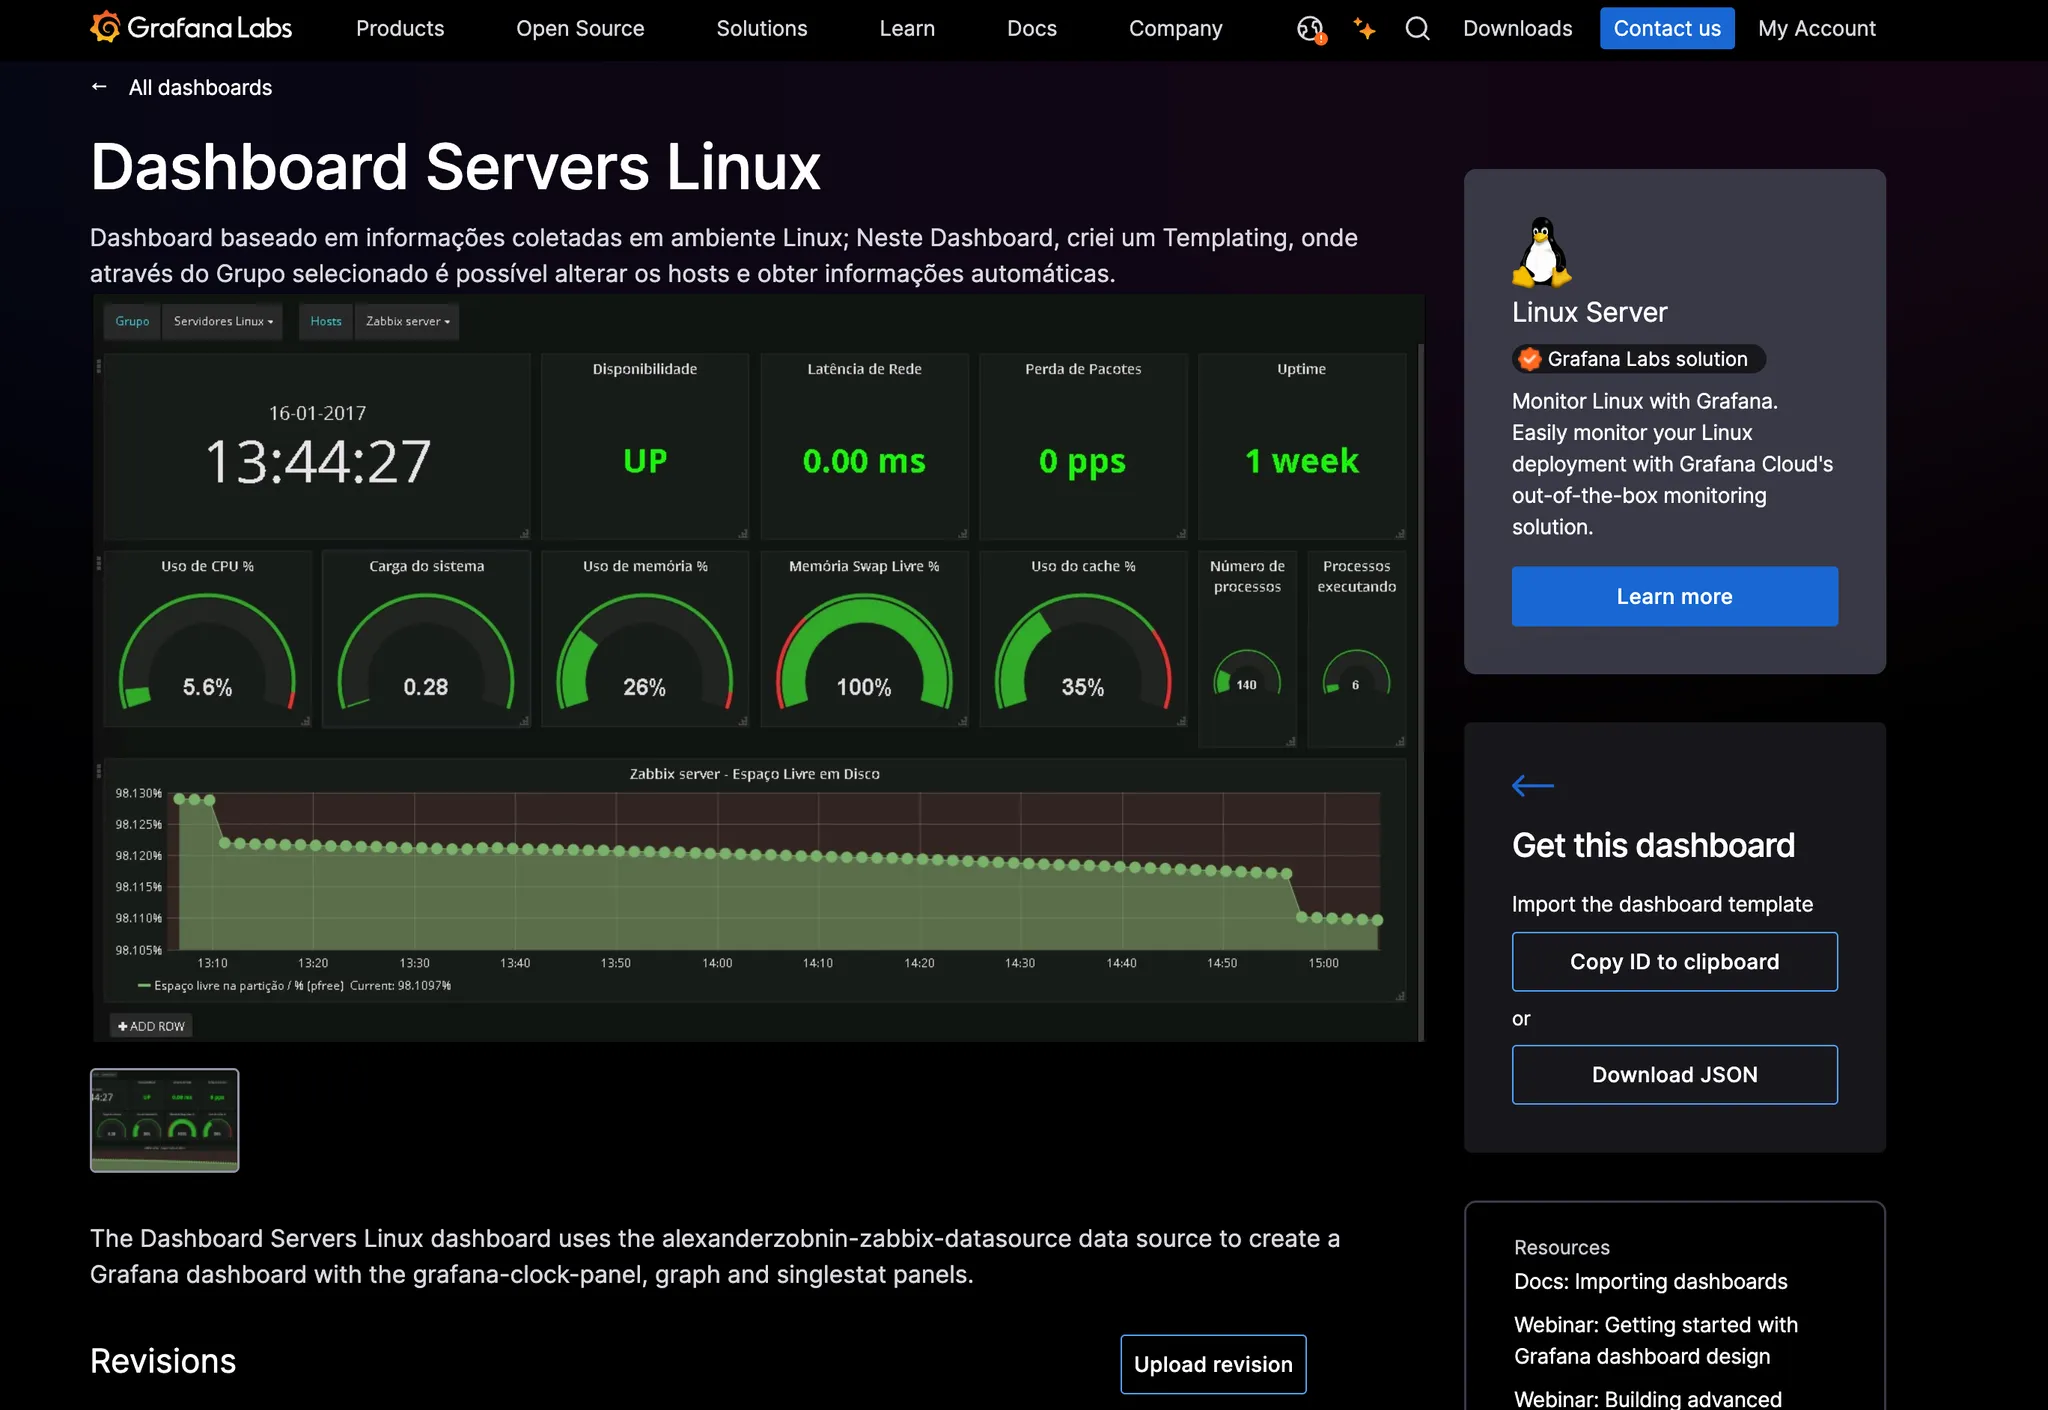
Task: Click the Grafana Labs solution badge
Action: click(x=1638, y=359)
